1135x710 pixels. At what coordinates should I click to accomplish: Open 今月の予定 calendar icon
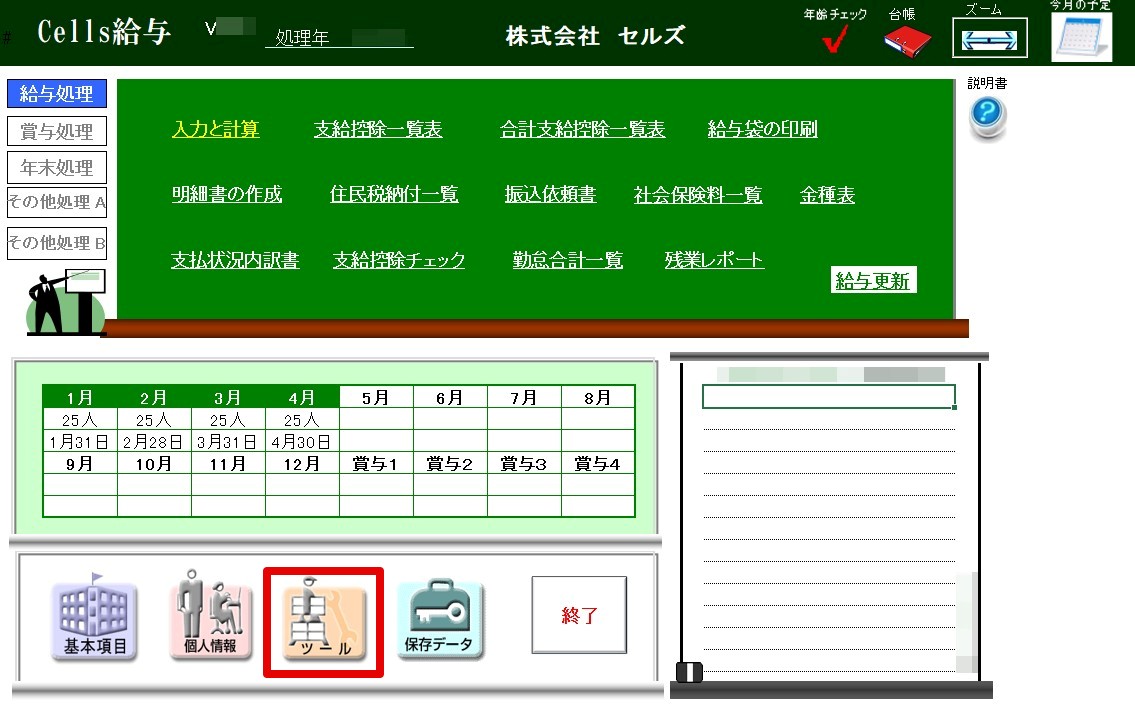coord(1081,38)
